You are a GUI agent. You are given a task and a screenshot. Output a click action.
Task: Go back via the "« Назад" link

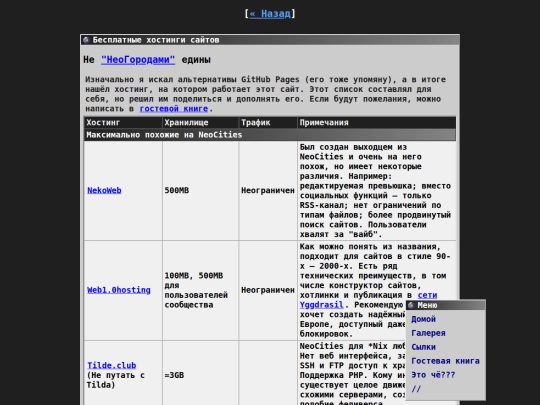270,13
